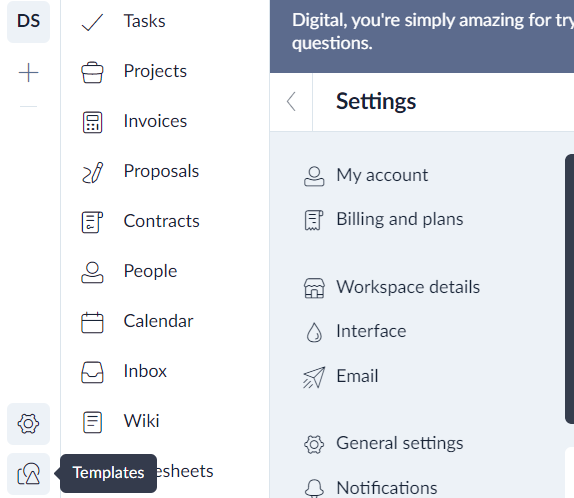Open the Invoices calculator icon
This screenshot has width=574, height=498.
click(x=92, y=122)
